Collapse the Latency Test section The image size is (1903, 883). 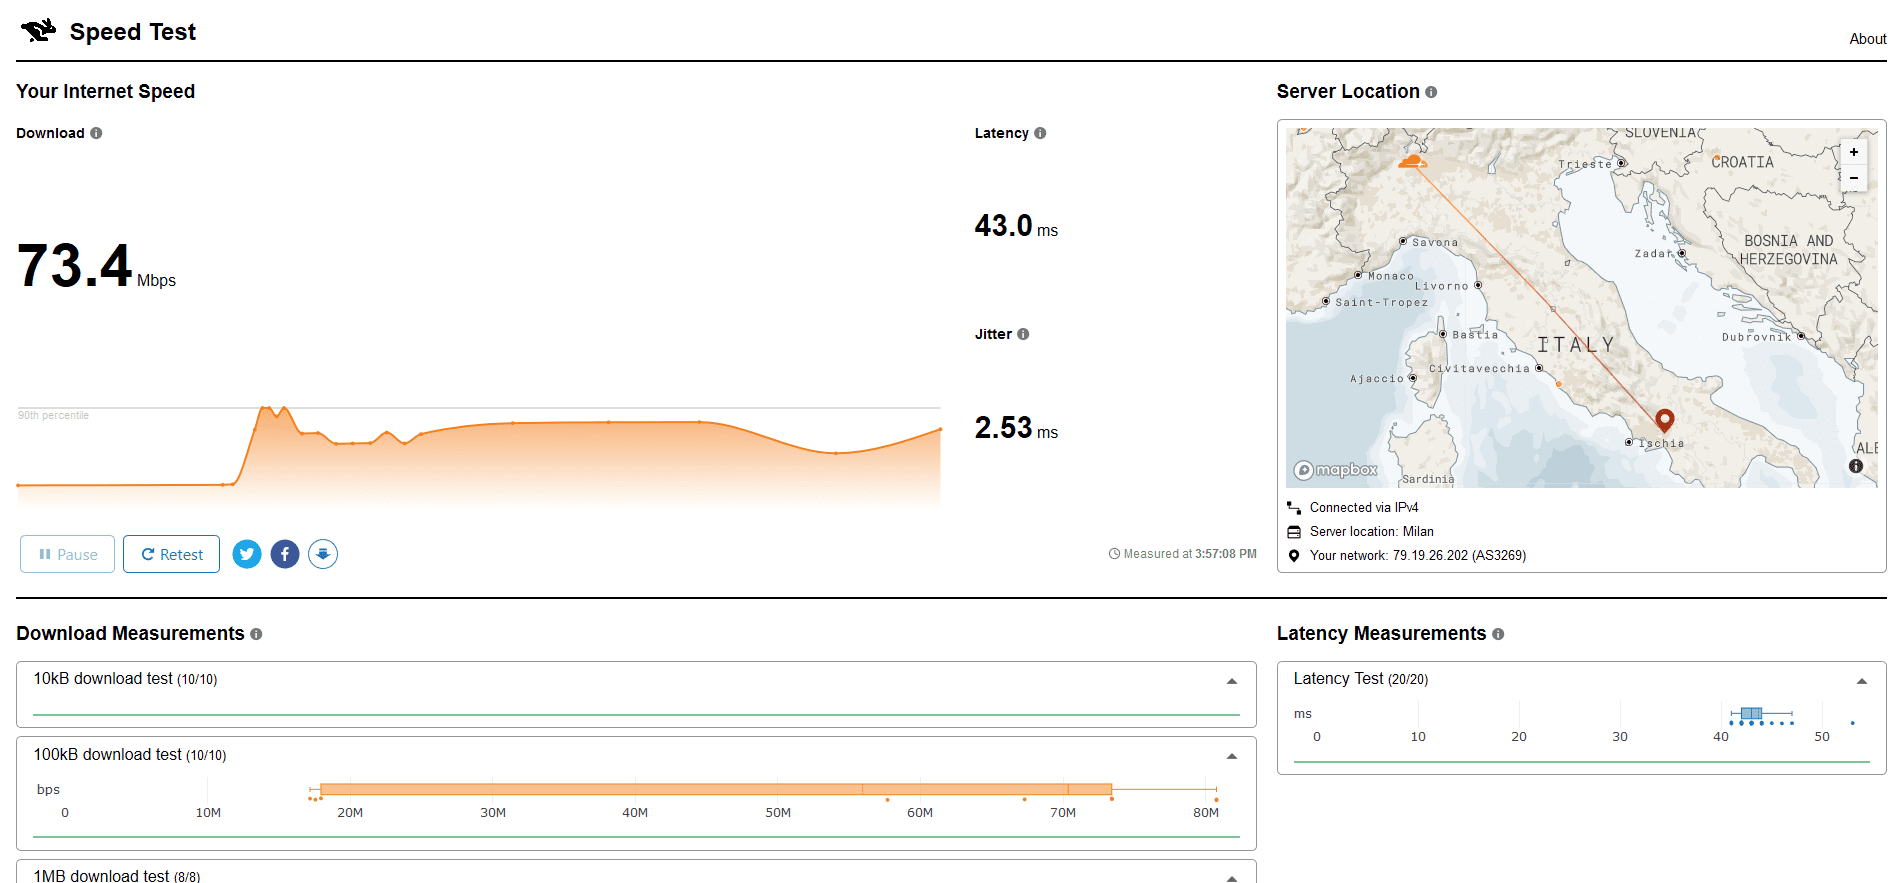point(1862,681)
